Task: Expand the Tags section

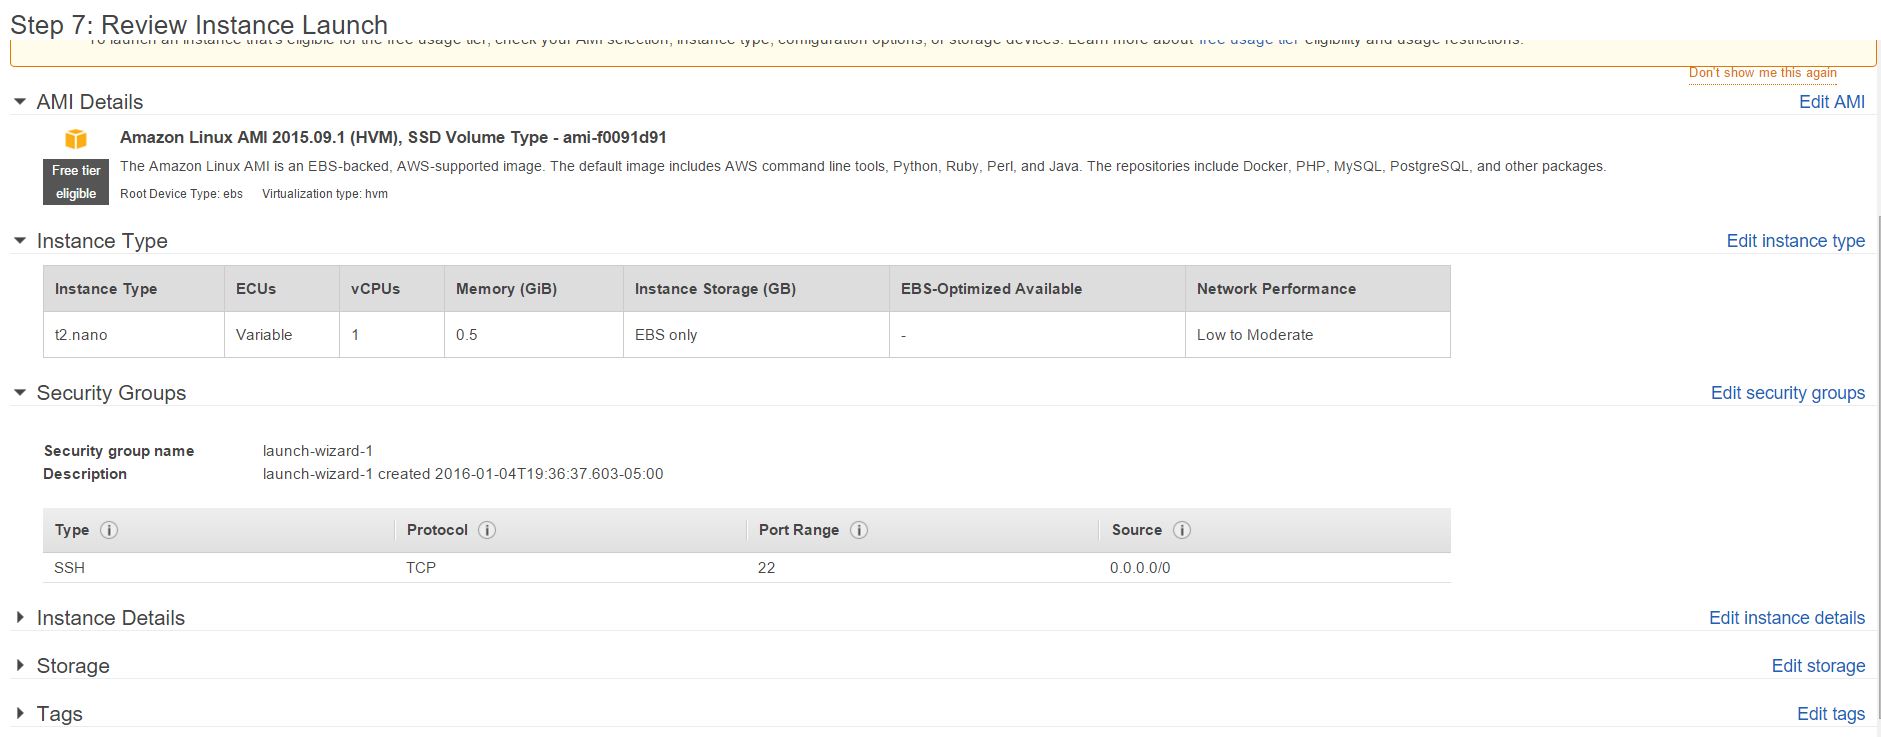Action: pyautogui.click(x=20, y=714)
